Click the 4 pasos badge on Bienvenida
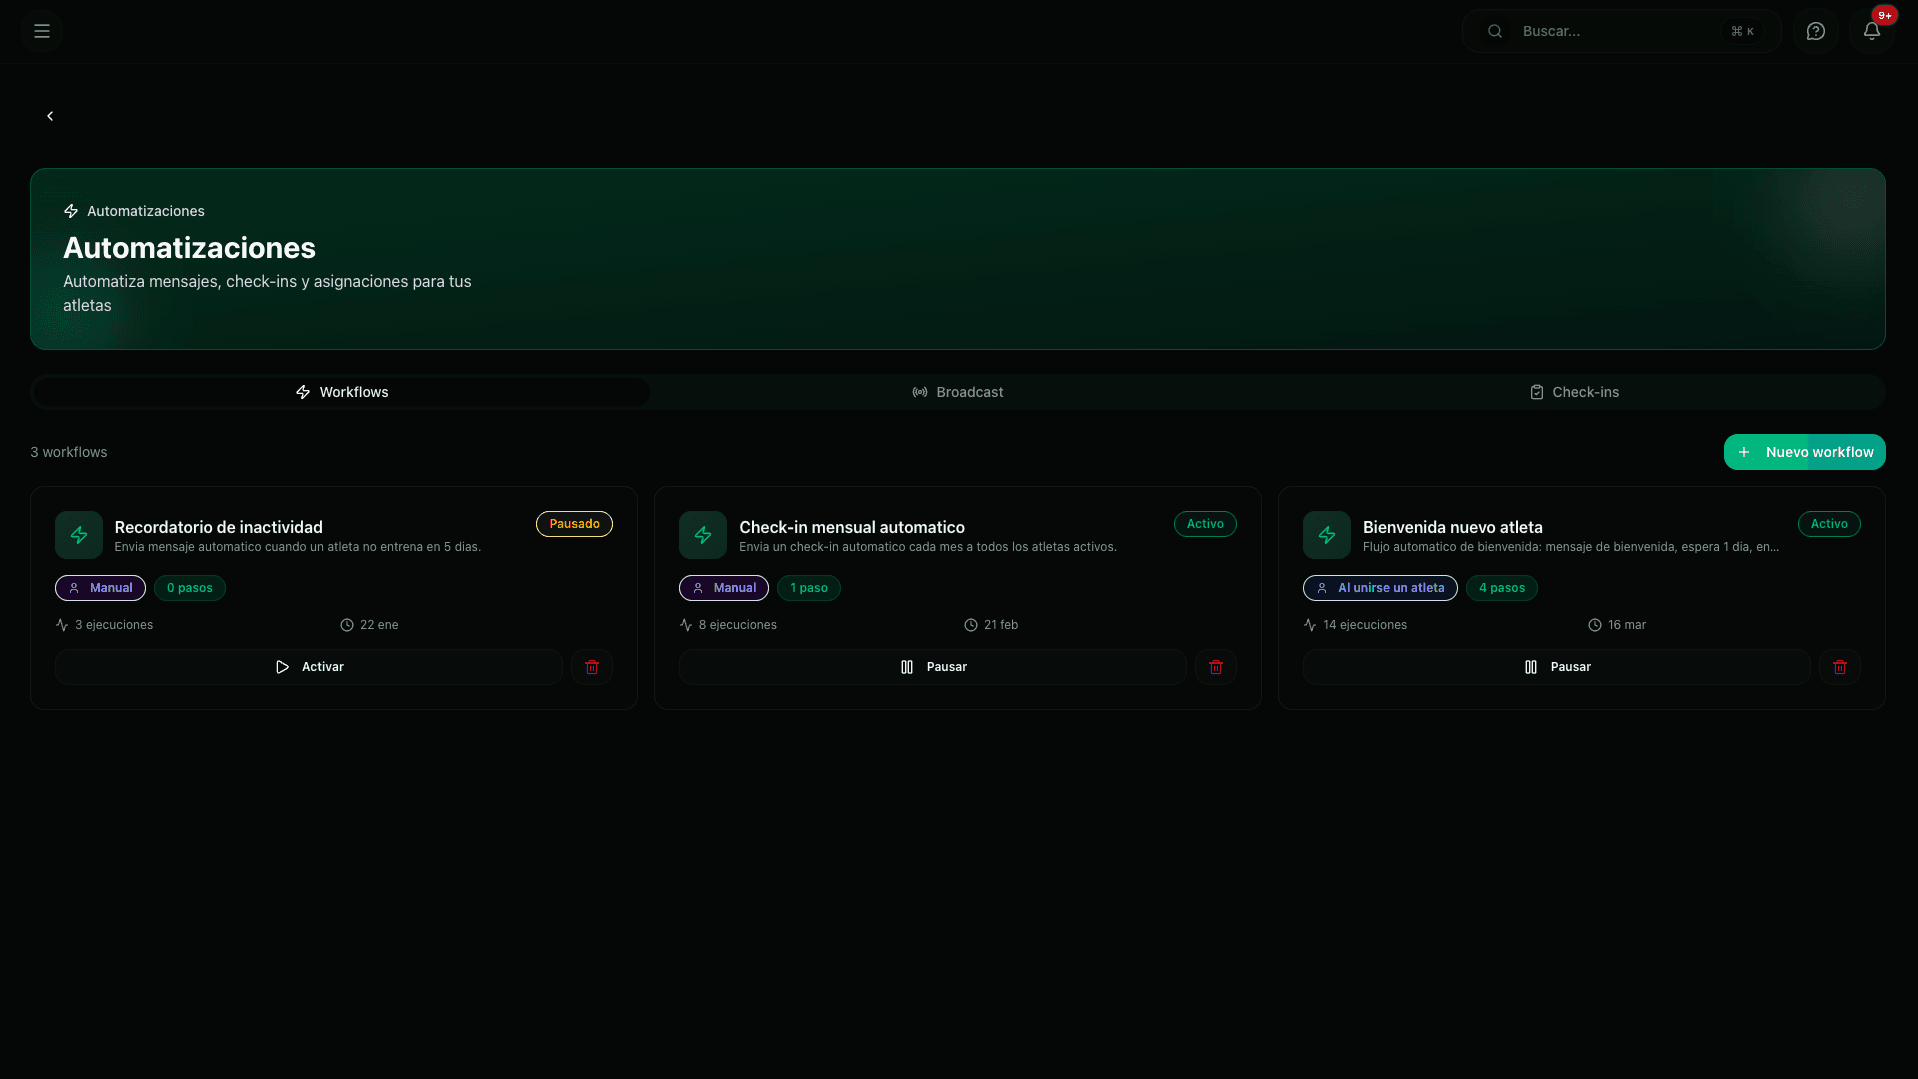Screen dimensions: 1918x1079 (1501, 588)
